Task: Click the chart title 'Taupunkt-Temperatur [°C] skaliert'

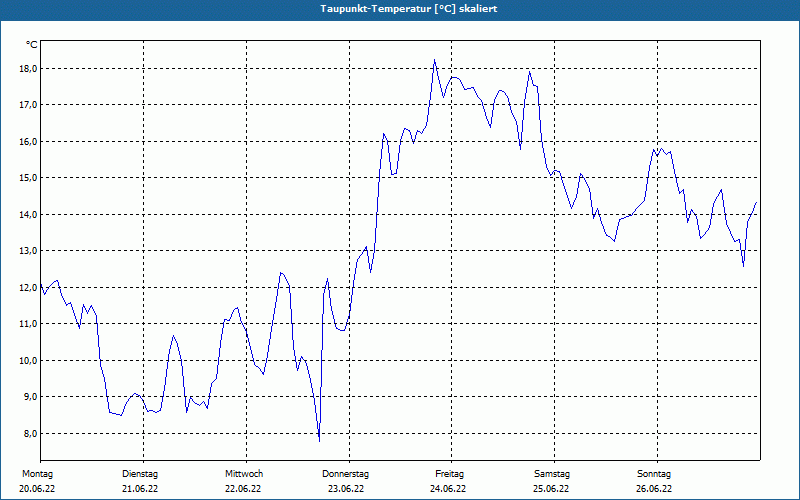Action: pos(409,9)
